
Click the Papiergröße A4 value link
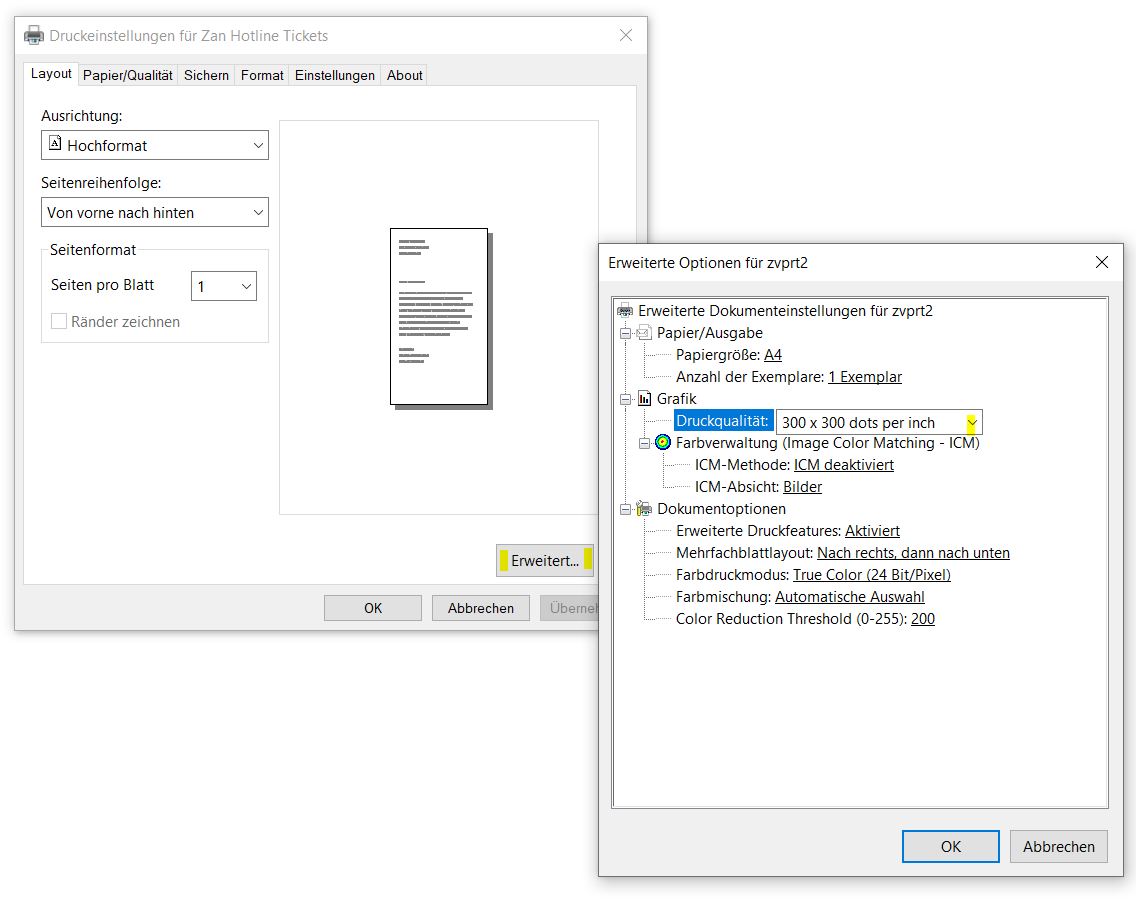pos(773,355)
